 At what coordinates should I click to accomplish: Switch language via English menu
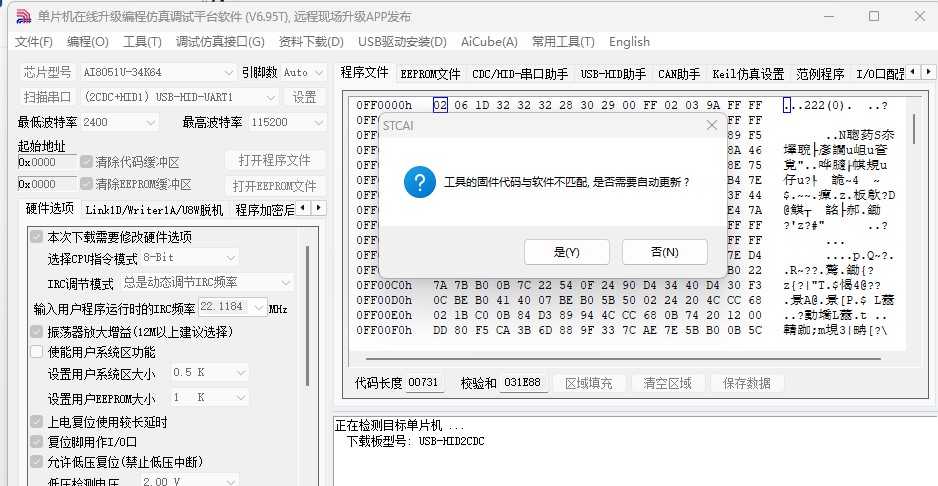pyautogui.click(x=629, y=42)
